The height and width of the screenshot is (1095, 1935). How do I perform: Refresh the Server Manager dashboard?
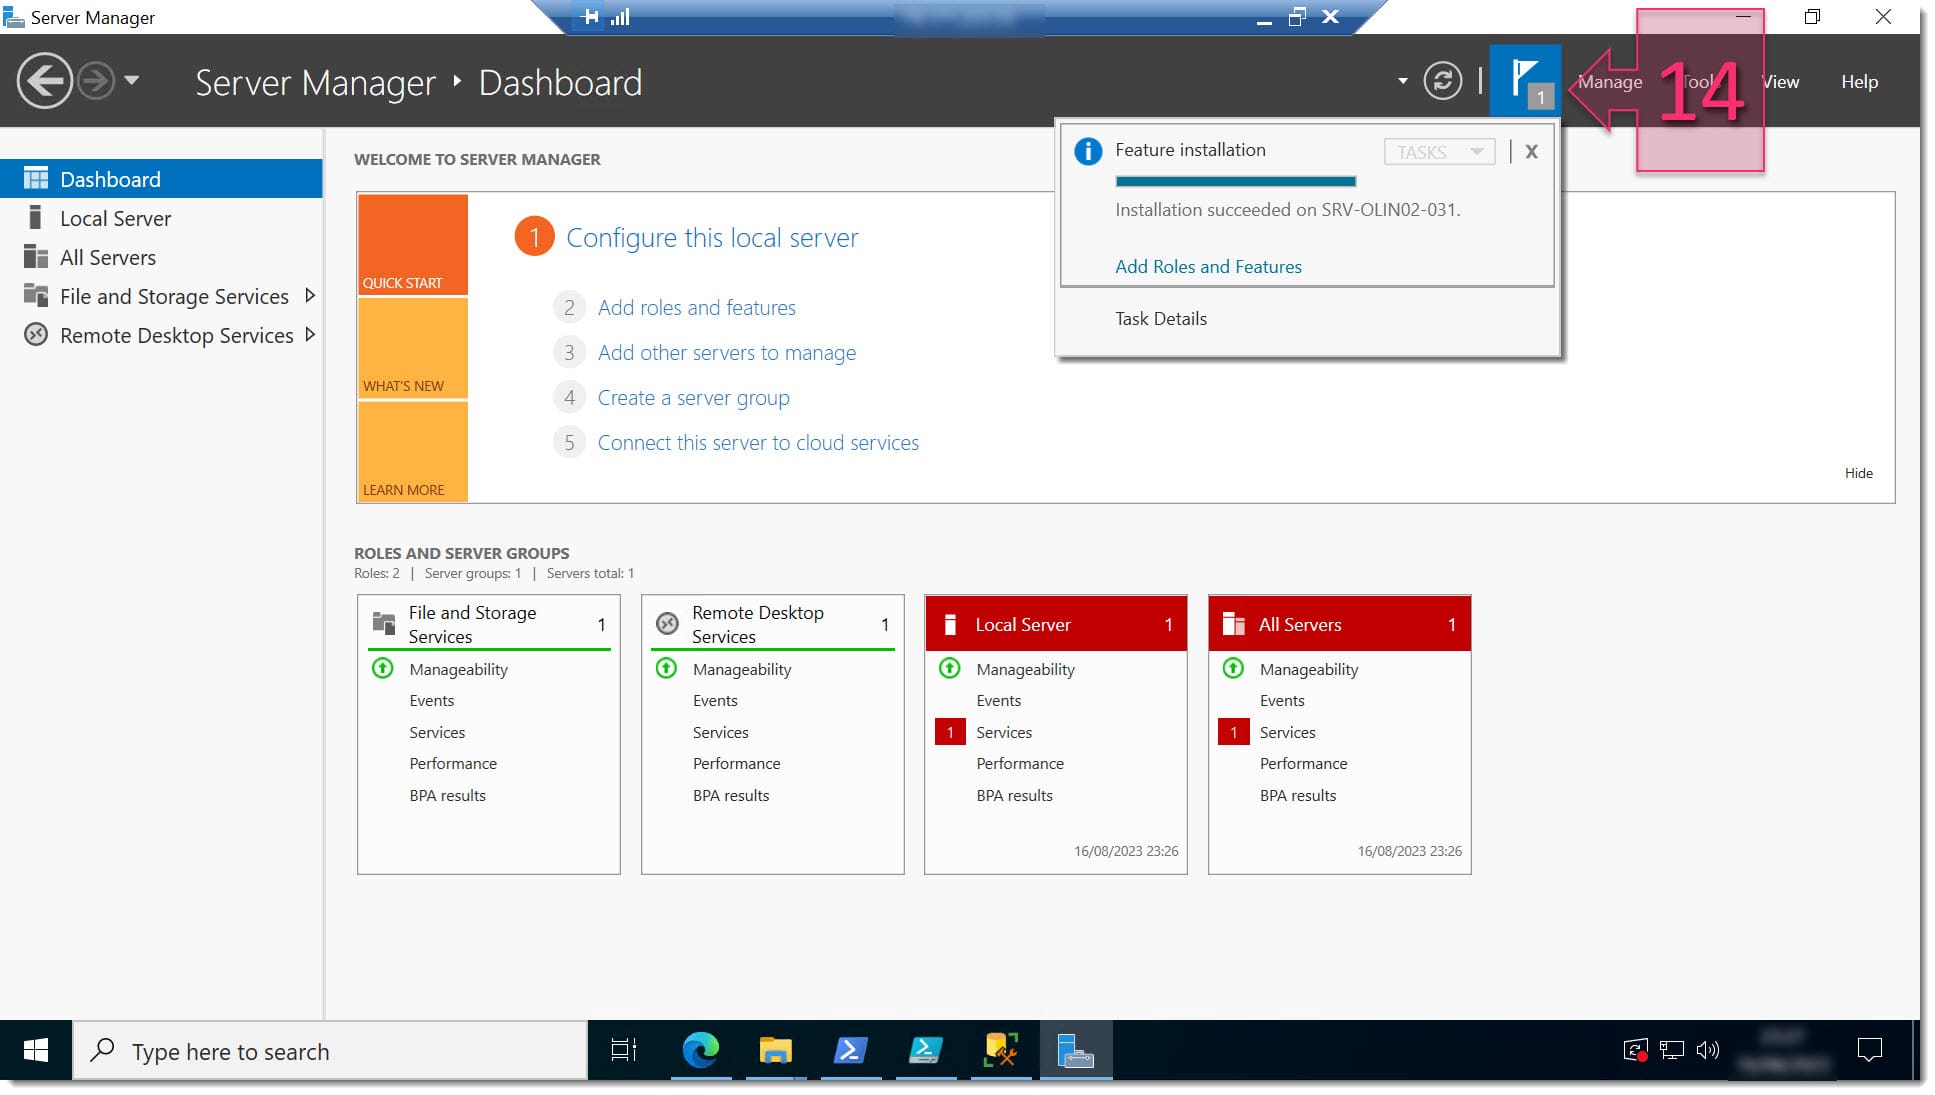coord(1442,81)
